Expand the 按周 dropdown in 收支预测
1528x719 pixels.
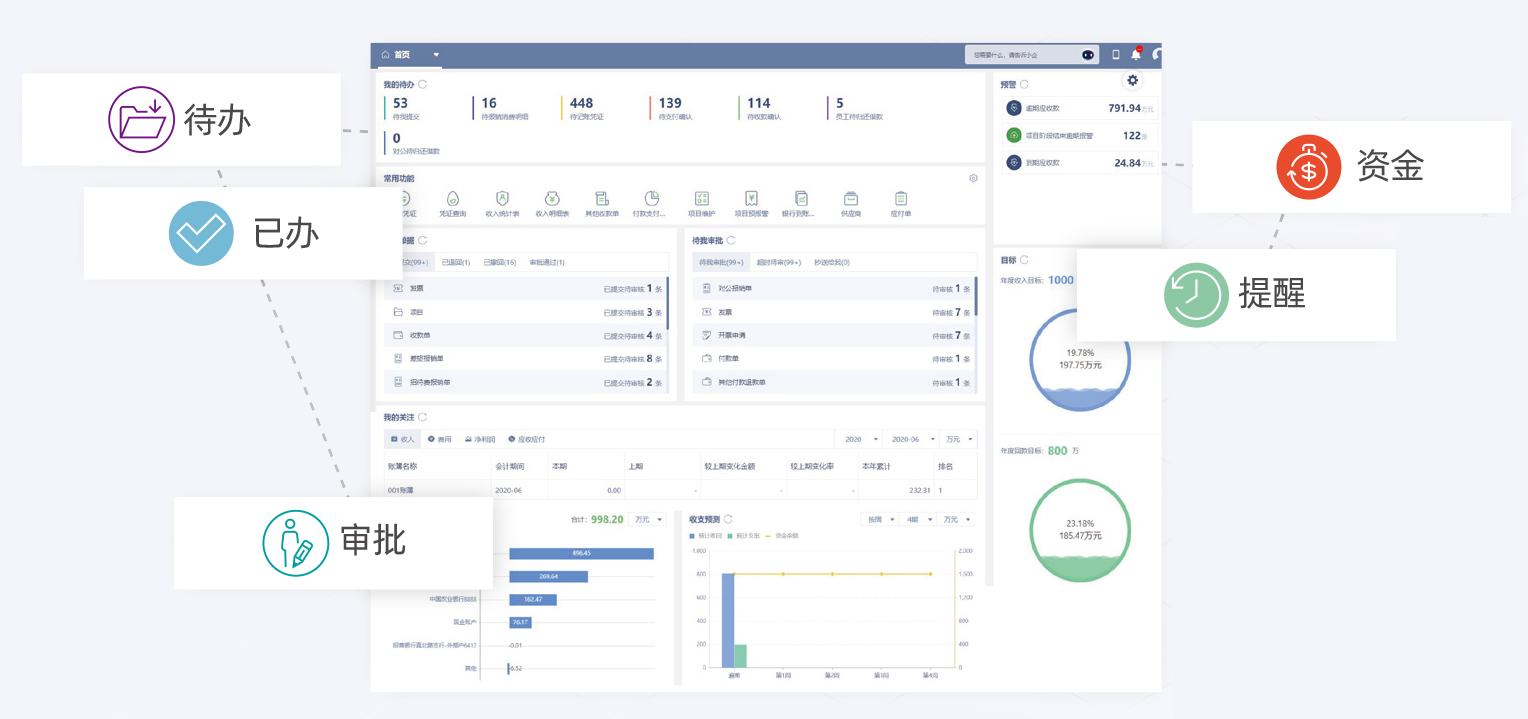880,520
